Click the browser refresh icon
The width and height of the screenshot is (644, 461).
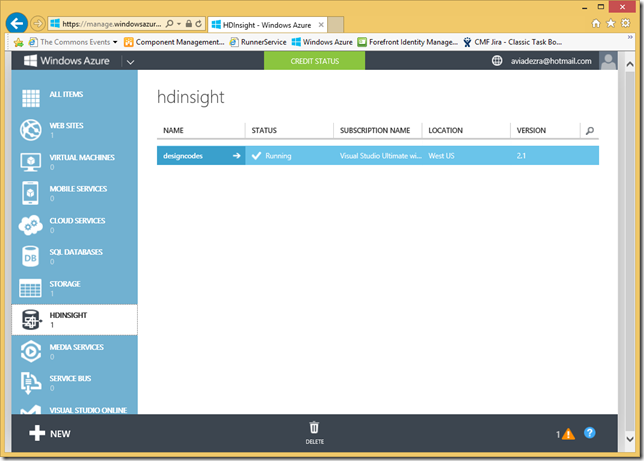[x=199, y=24]
